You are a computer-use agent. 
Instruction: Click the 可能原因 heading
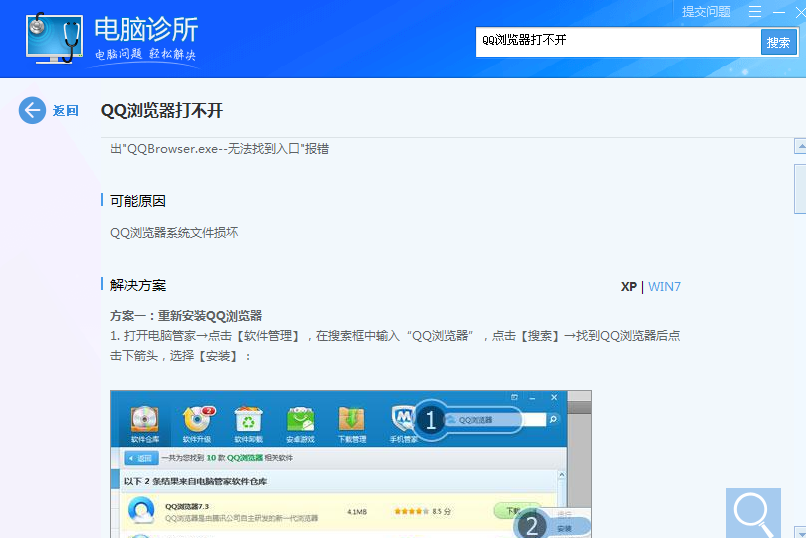click(x=138, y=201)
